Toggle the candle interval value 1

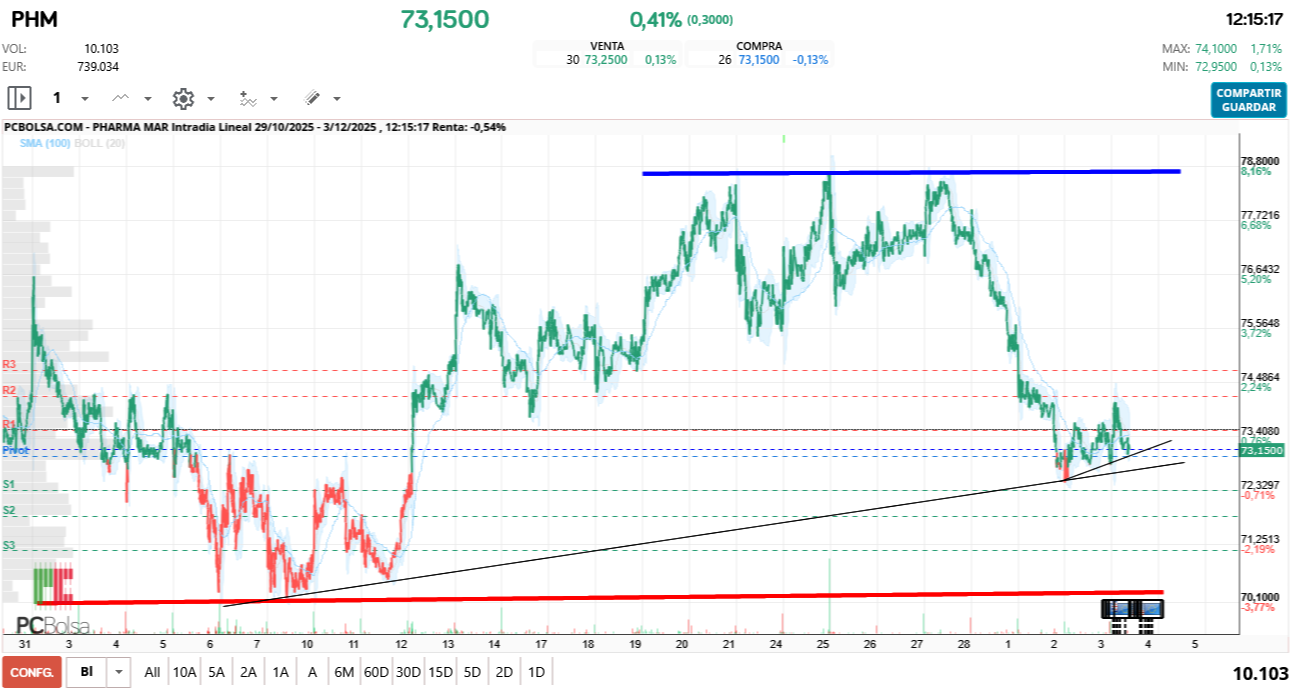tap(57, 97)
